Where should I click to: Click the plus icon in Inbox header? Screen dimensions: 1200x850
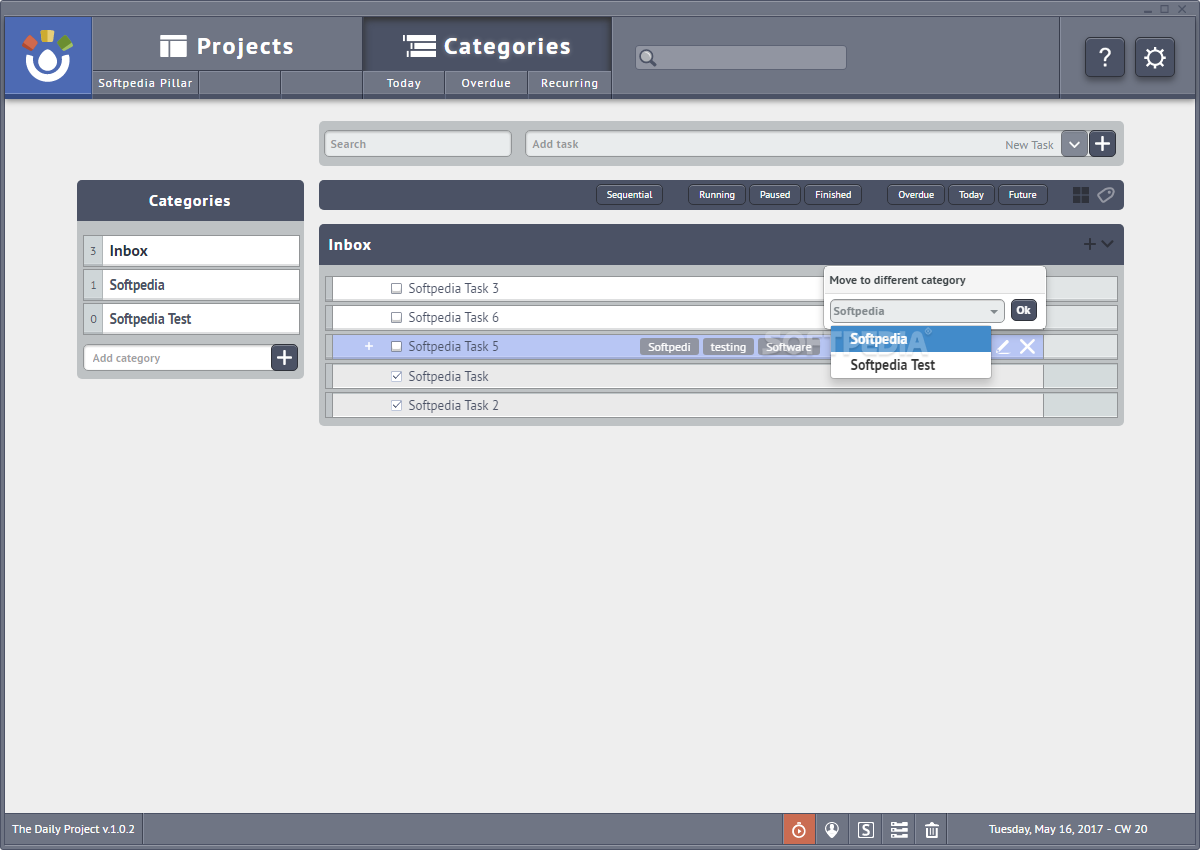(1090, 244)
